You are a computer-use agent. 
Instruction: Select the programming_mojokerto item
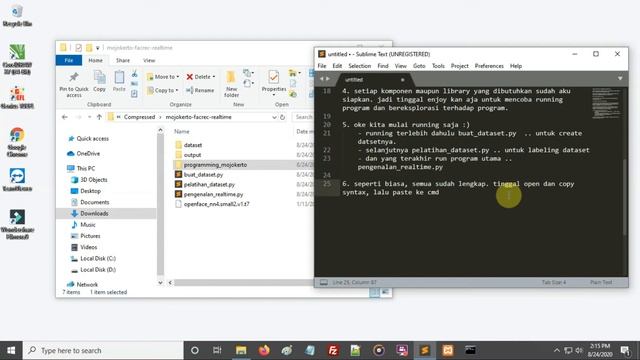click(215, 165)
